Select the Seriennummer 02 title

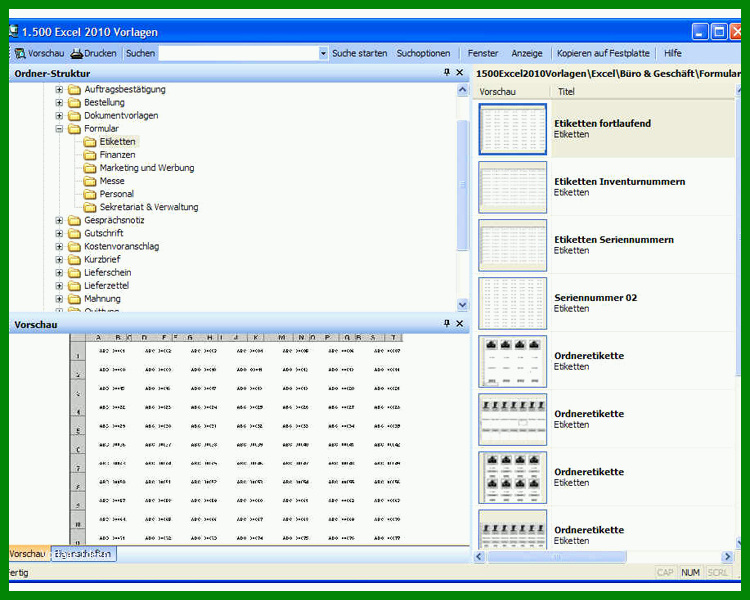(596, 298)
